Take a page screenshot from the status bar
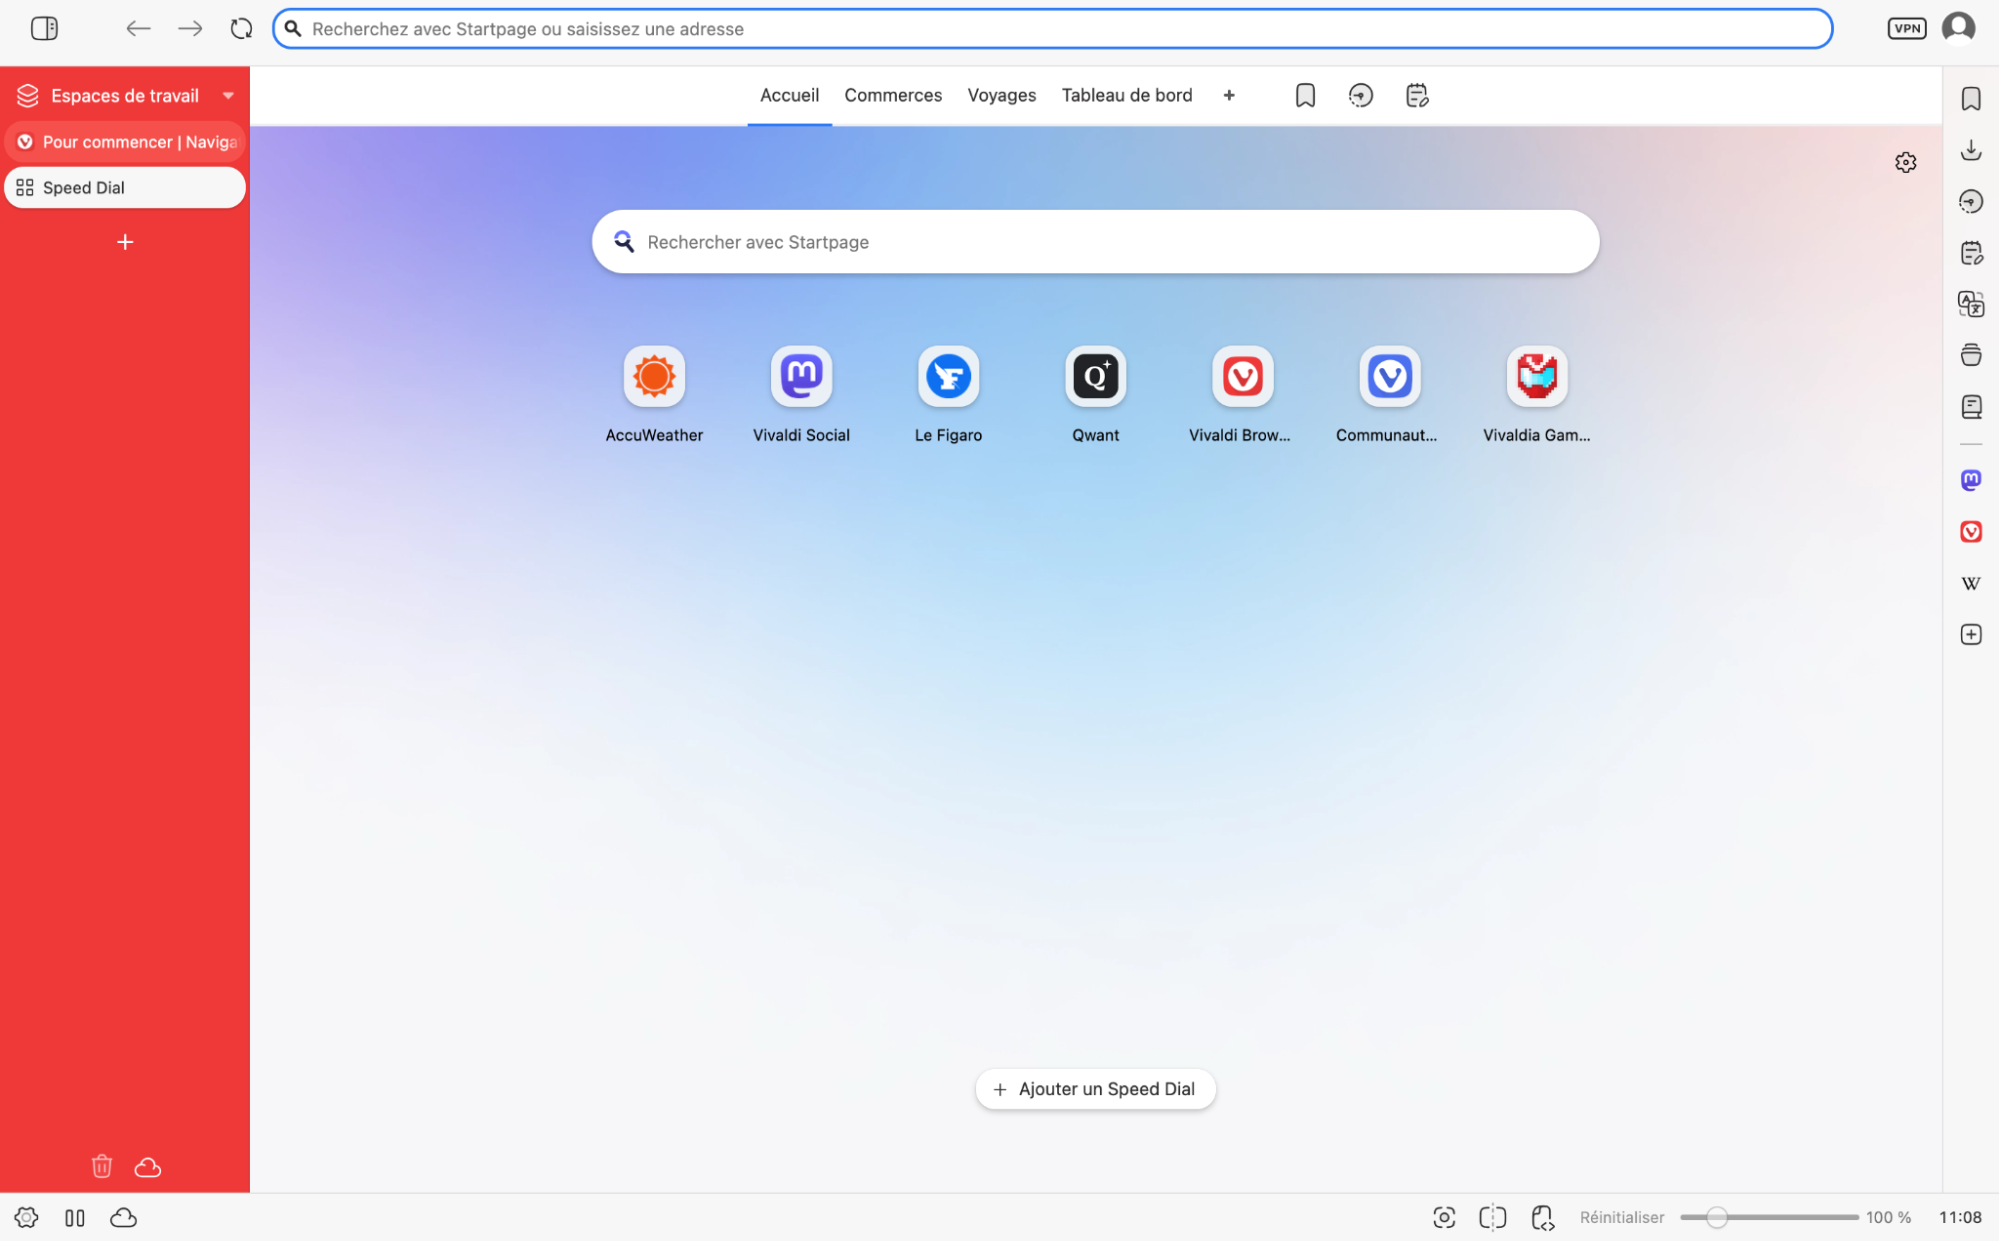1999x1241 pixels. (x=1443, y=1217)
